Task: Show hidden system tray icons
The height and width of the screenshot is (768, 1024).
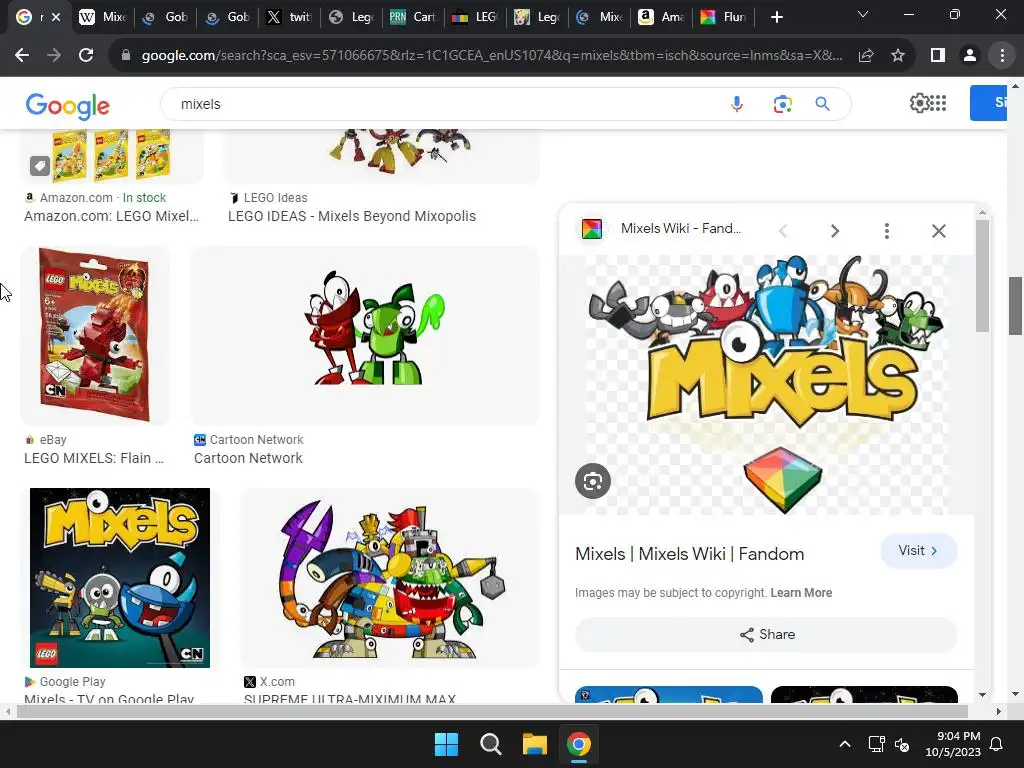Action: (844, 744)
